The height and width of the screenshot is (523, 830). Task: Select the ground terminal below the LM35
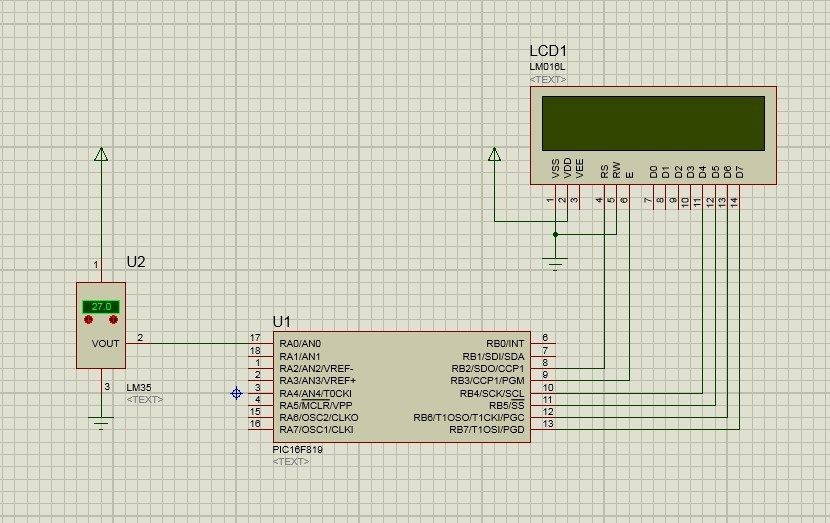point(101,423)
